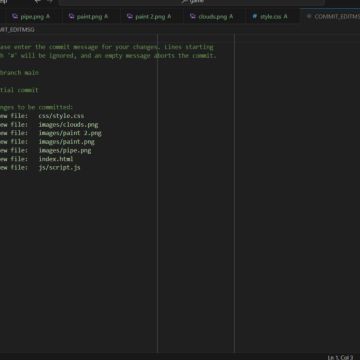Click the 'branch main' comment line
The width and height of the screenshot is (360, 360).
click(19, 73)
